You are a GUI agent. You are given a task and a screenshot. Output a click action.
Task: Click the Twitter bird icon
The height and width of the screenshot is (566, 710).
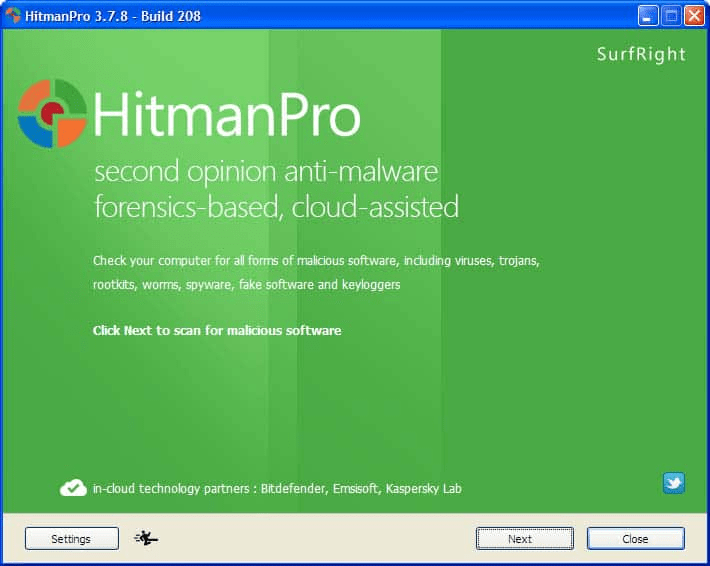[674, 483]
